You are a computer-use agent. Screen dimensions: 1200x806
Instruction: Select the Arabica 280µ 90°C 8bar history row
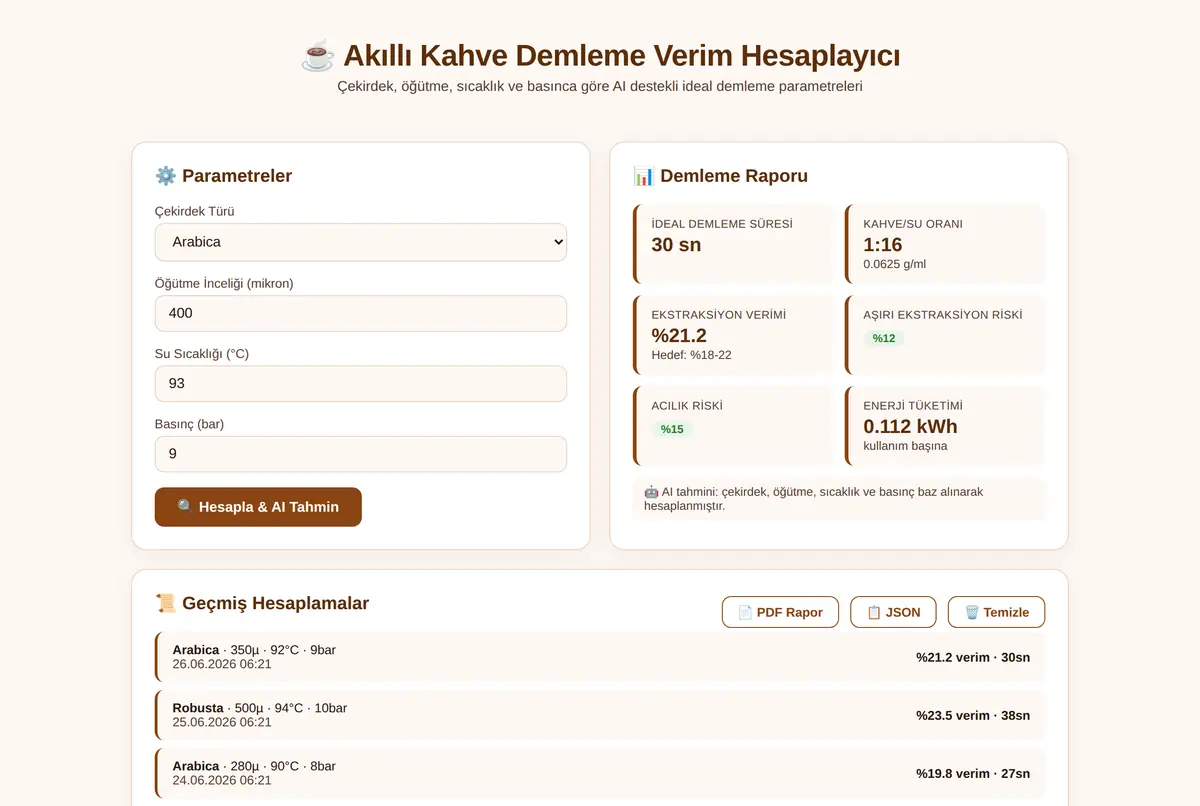coord(600,773)
